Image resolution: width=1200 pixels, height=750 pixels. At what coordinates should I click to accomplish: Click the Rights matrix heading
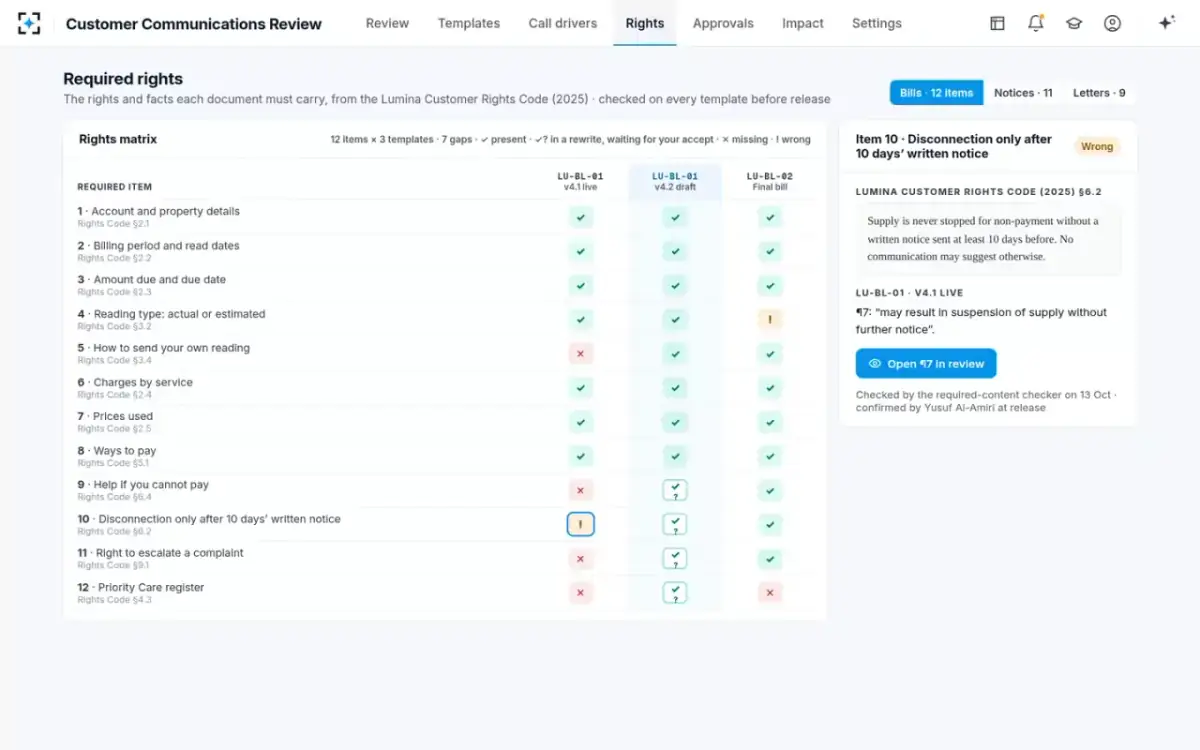(118, 139)
